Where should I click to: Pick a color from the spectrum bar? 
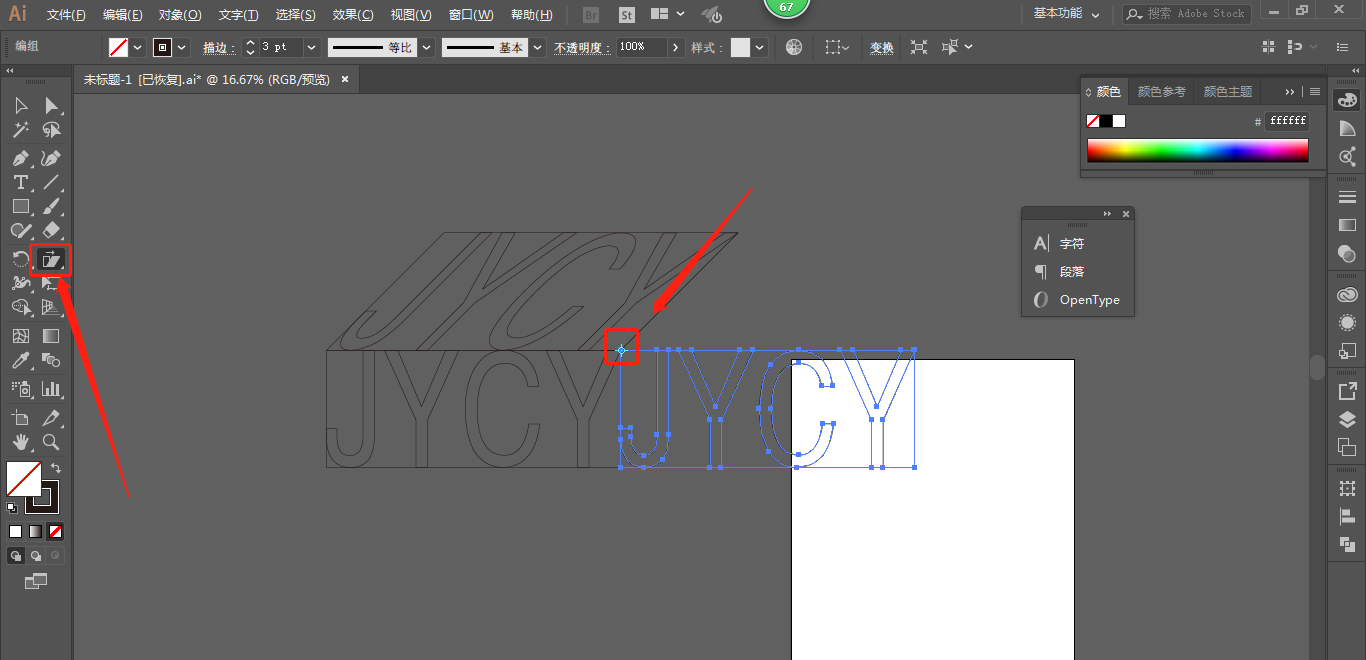tap(1197, 150)
